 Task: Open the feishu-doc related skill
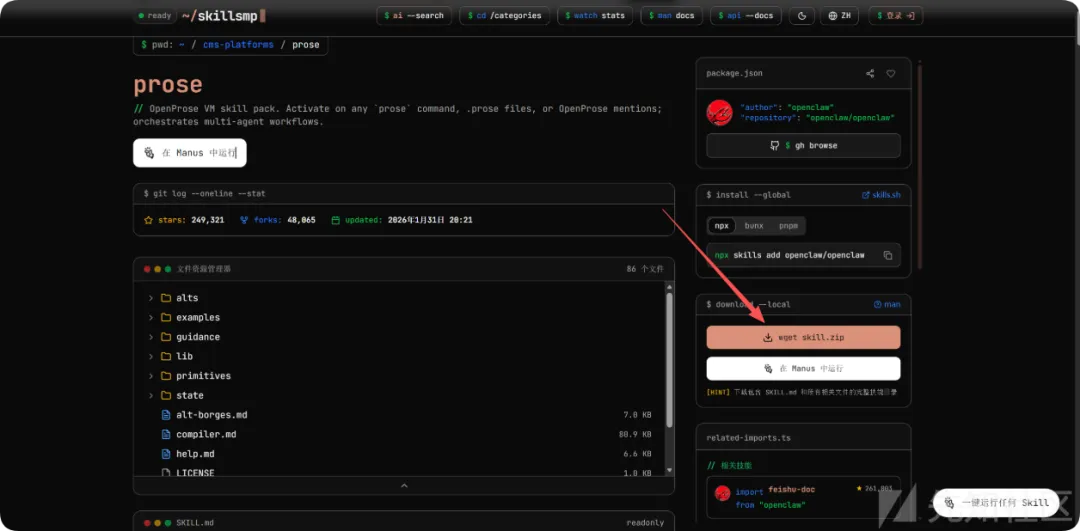(803, 497)
